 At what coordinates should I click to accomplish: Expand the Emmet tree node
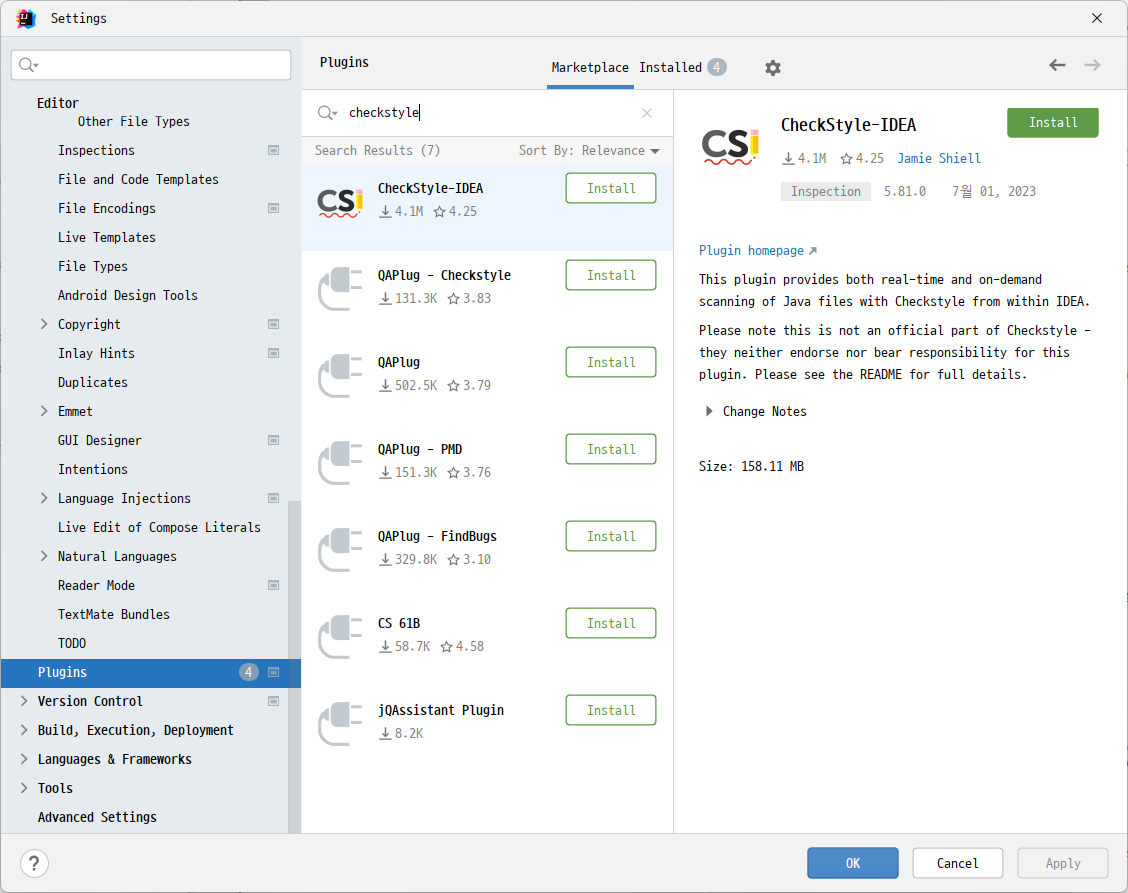pos(44,412)
